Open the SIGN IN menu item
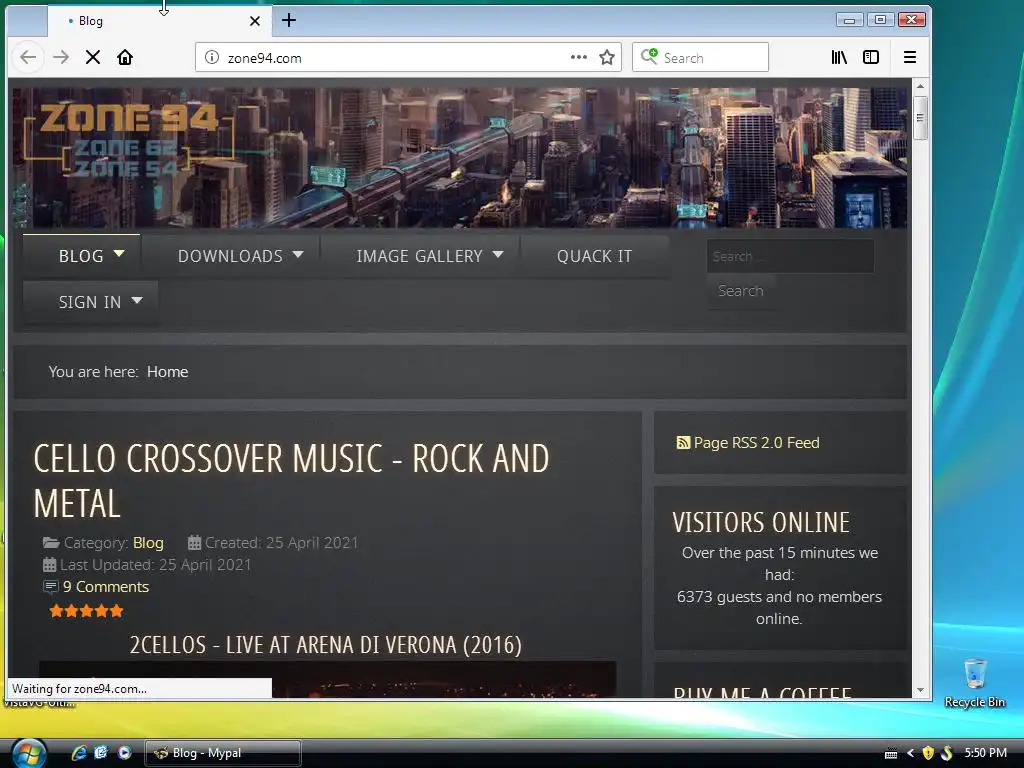Viewport: 1024px width, 768px height. (90, 302)
